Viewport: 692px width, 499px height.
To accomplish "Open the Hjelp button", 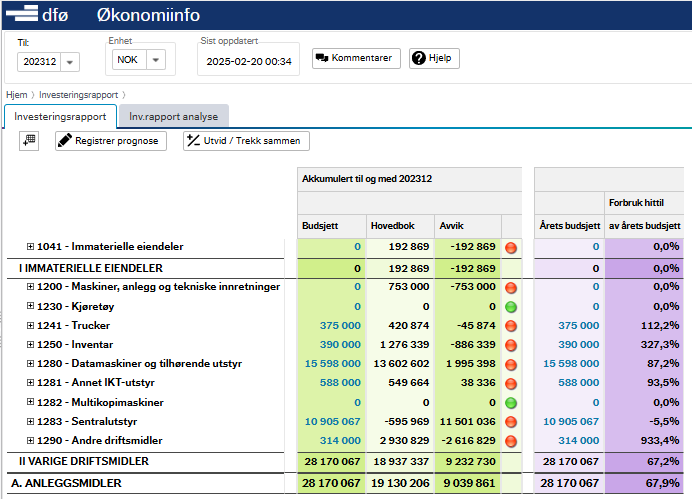I will click(434, 58).
